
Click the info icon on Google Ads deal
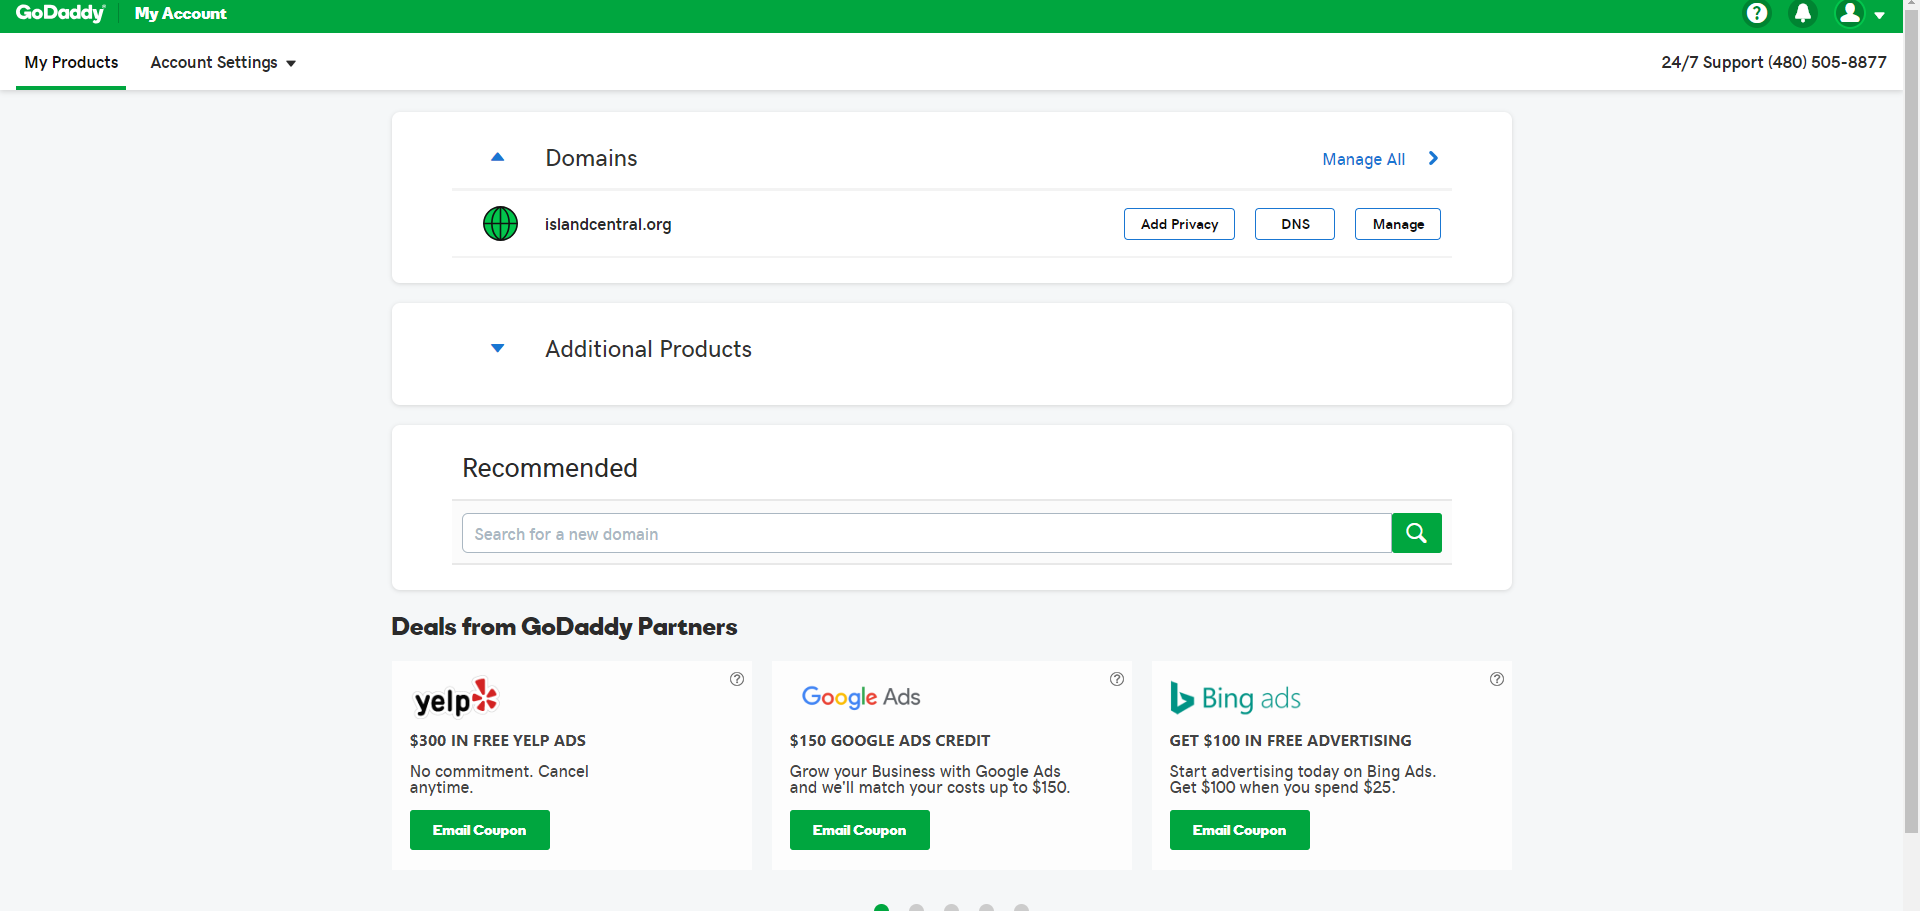click(x=1117, y=679)
